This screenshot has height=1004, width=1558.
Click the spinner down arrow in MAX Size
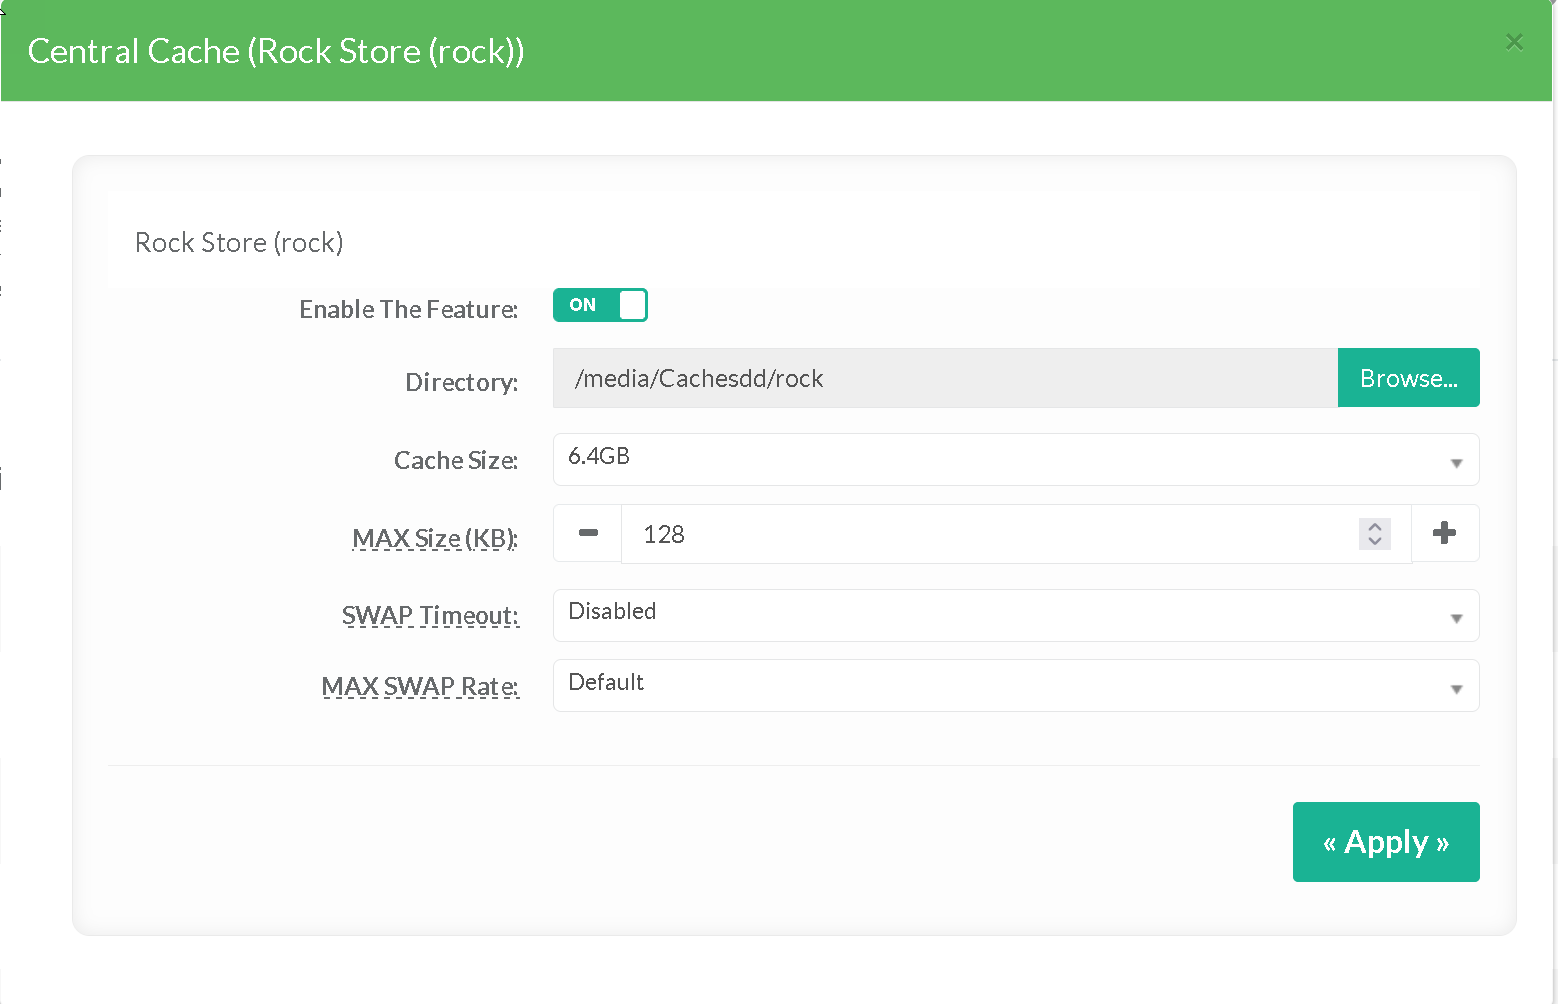(x=1375, y=541)
